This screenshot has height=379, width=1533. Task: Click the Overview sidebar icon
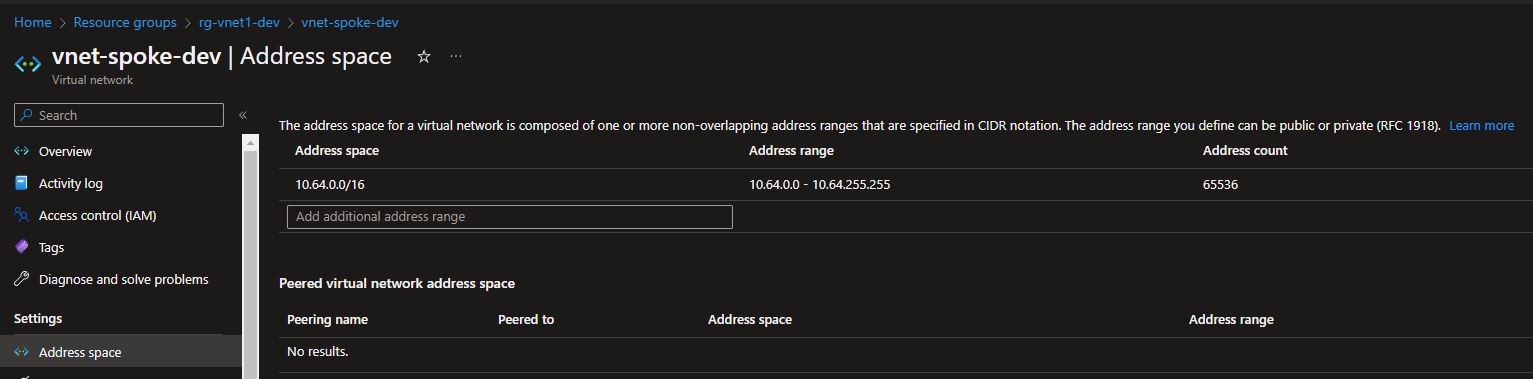(21, 152)
